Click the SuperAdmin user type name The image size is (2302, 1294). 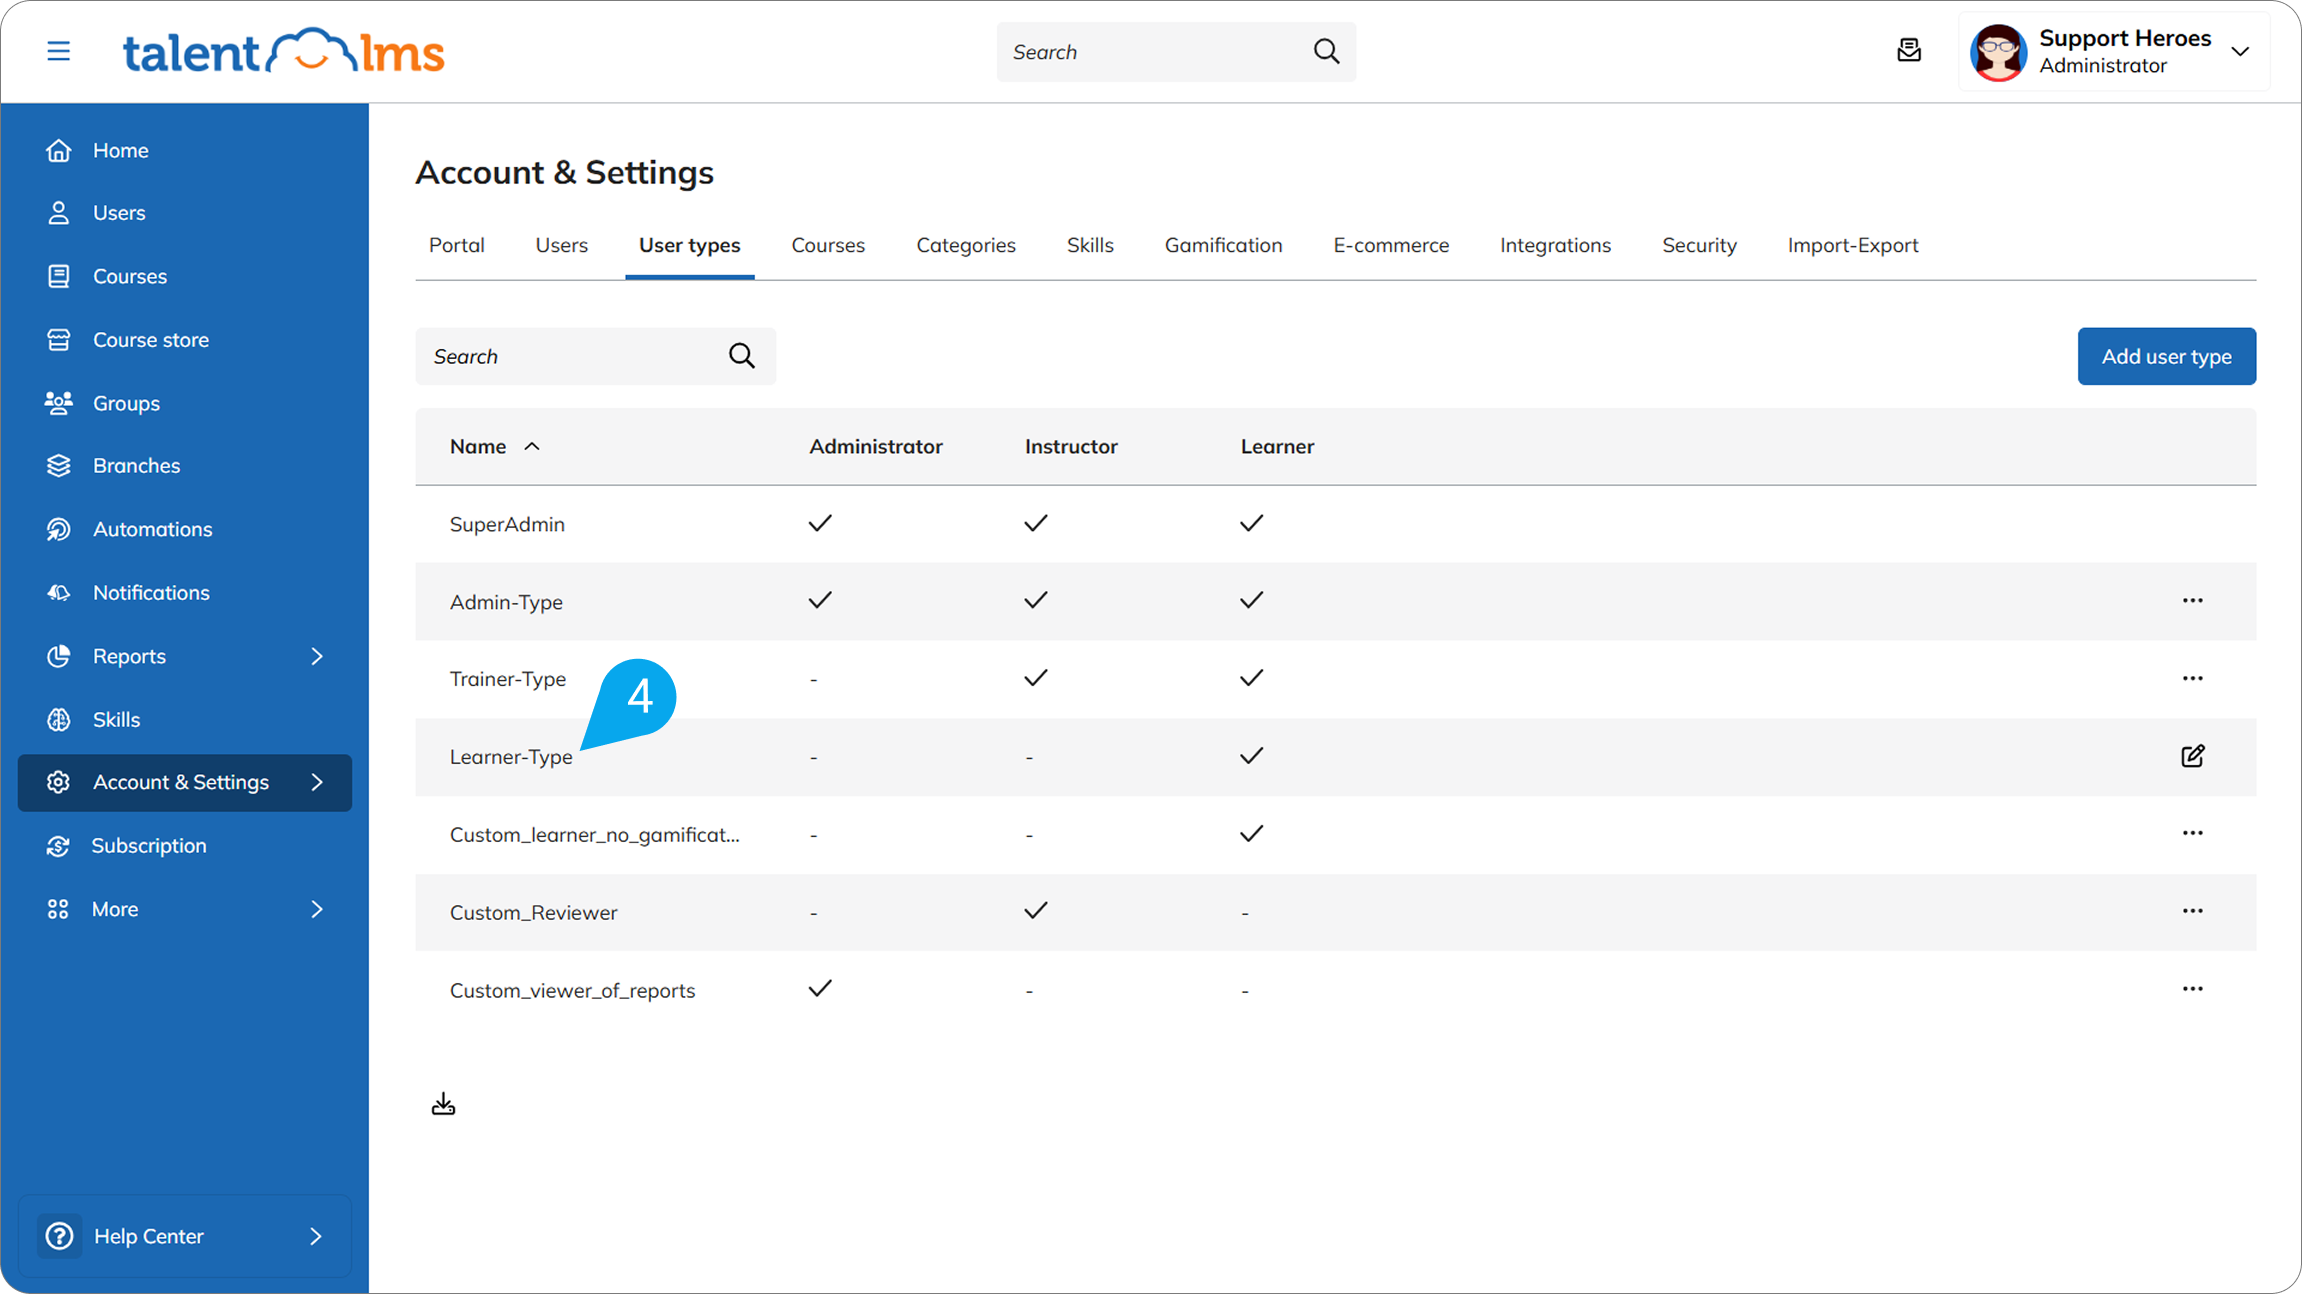tap(507, 525)
